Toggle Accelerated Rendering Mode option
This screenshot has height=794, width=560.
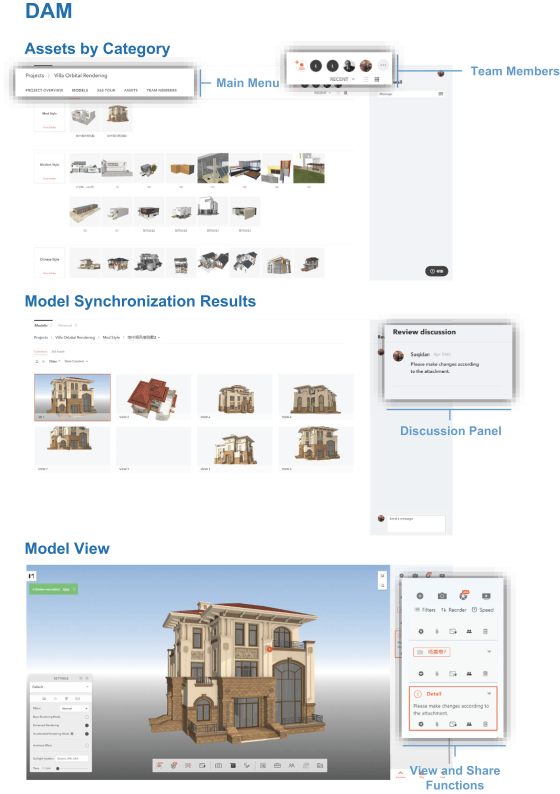tap(87, 733)
